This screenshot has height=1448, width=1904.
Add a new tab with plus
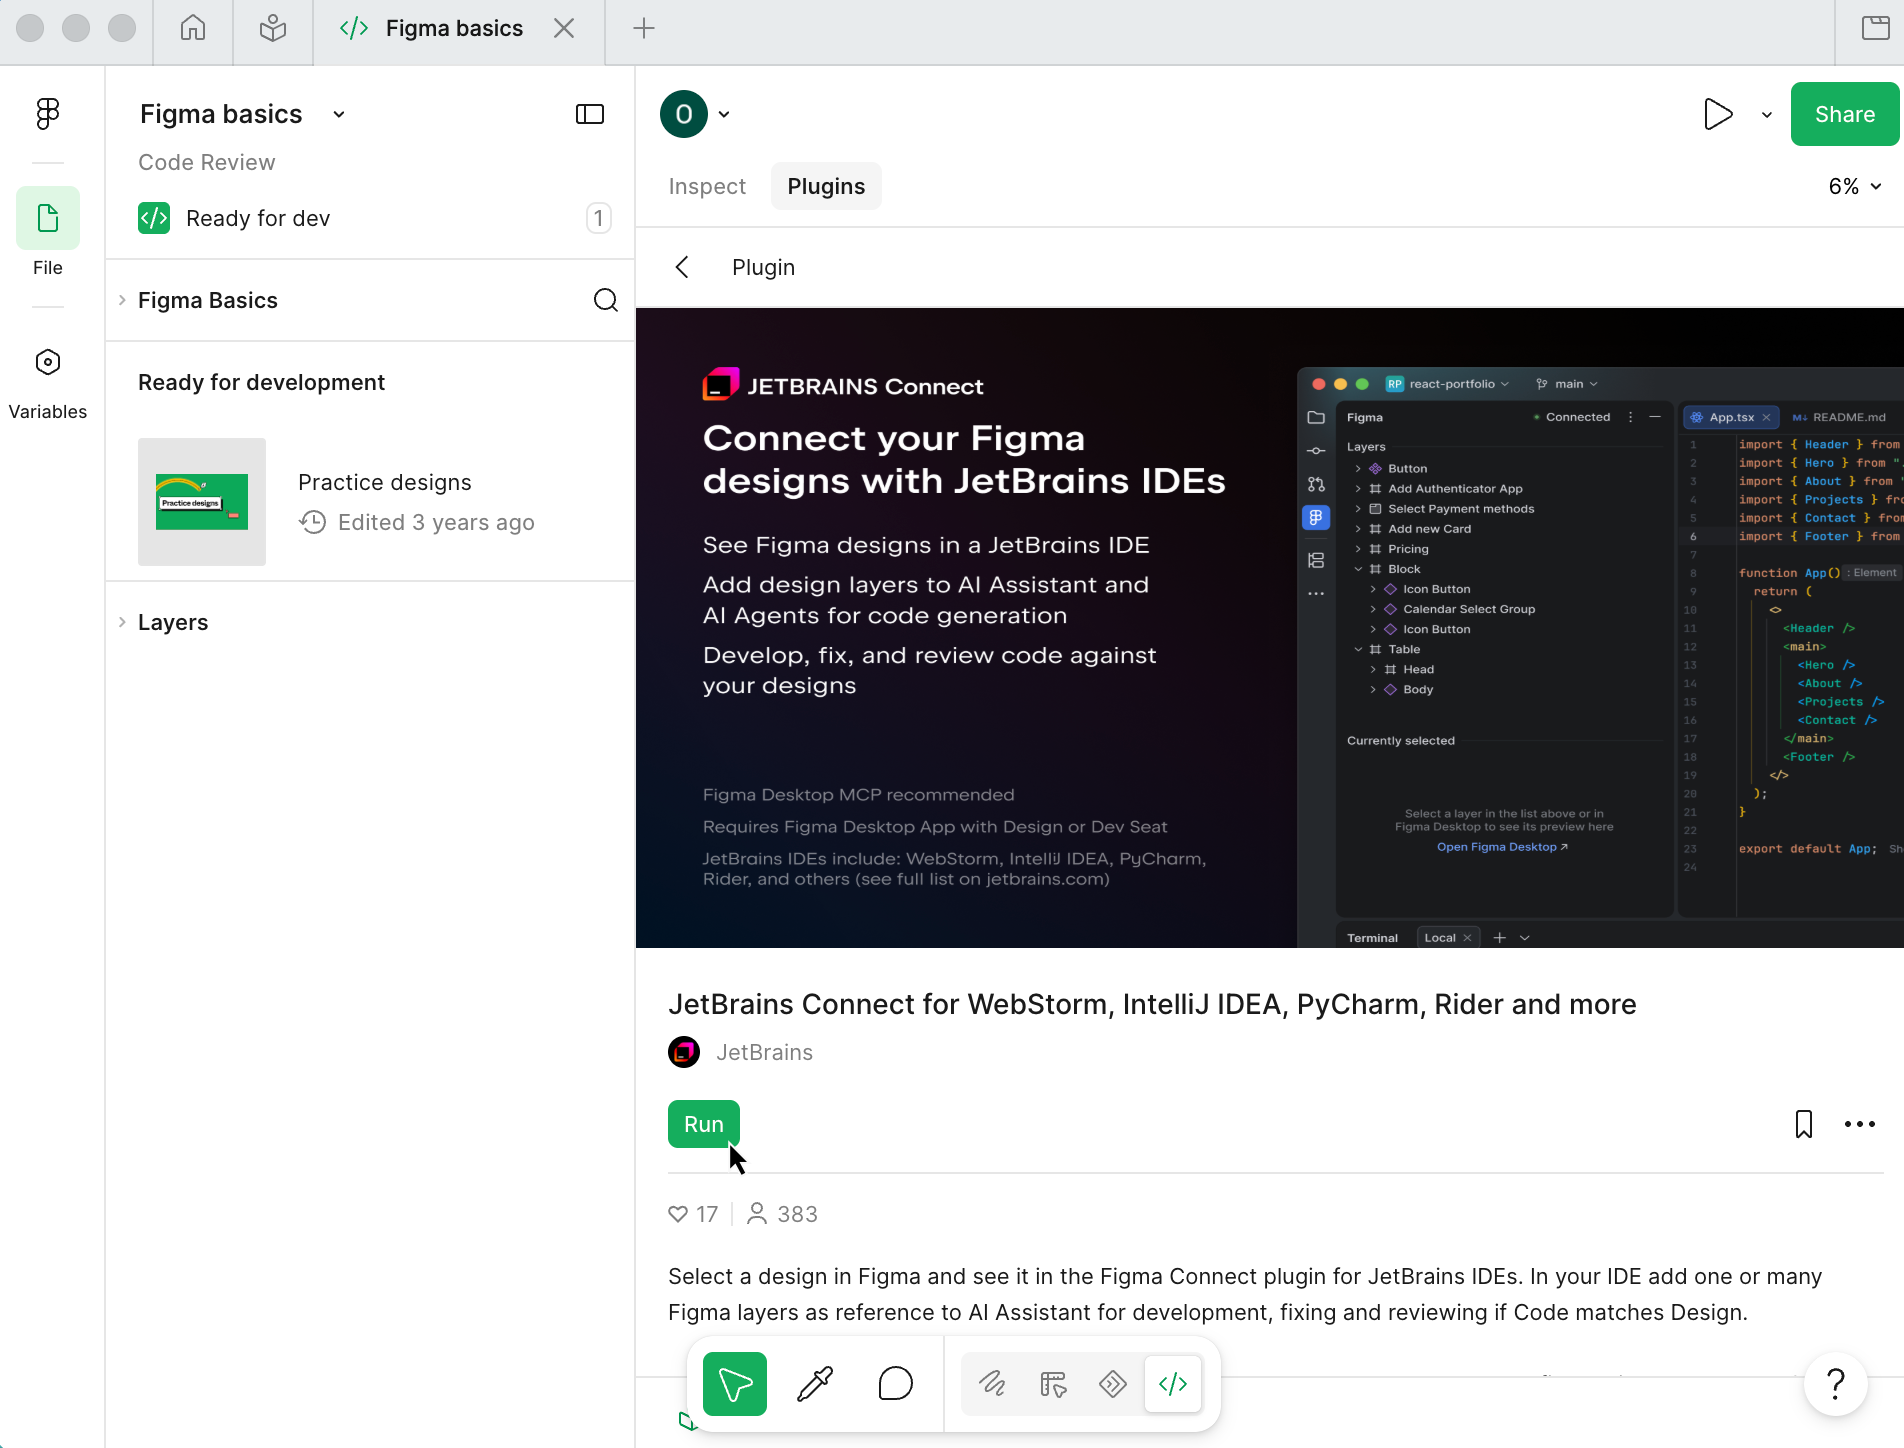[644, 28]
